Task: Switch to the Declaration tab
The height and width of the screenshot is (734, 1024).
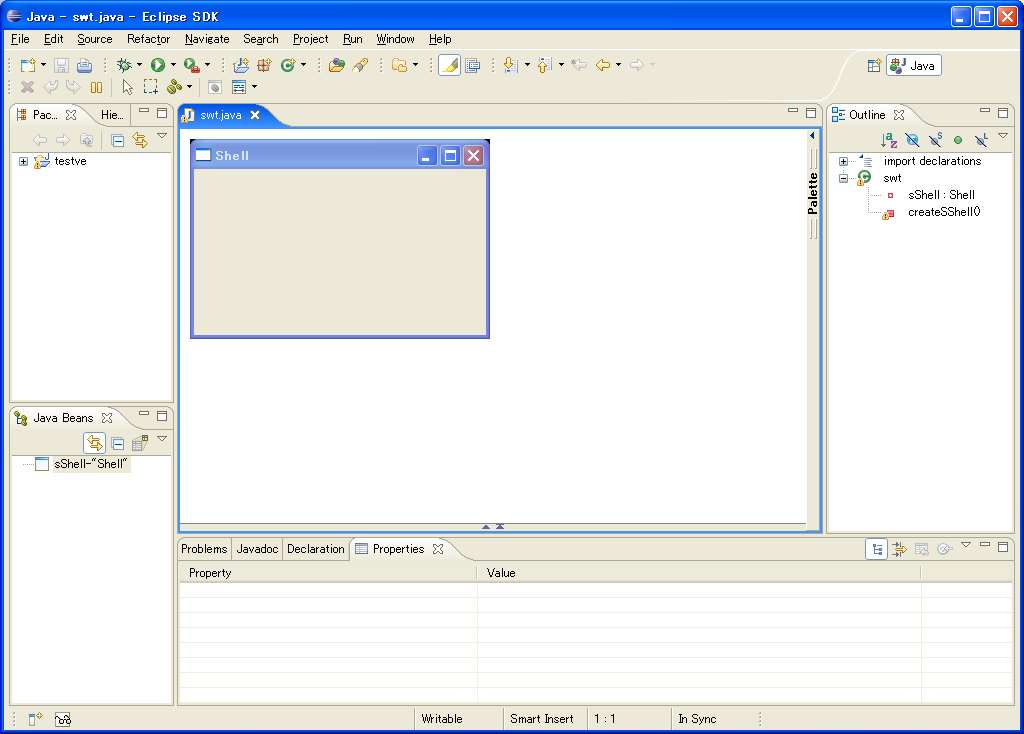Action: point(315,549)
